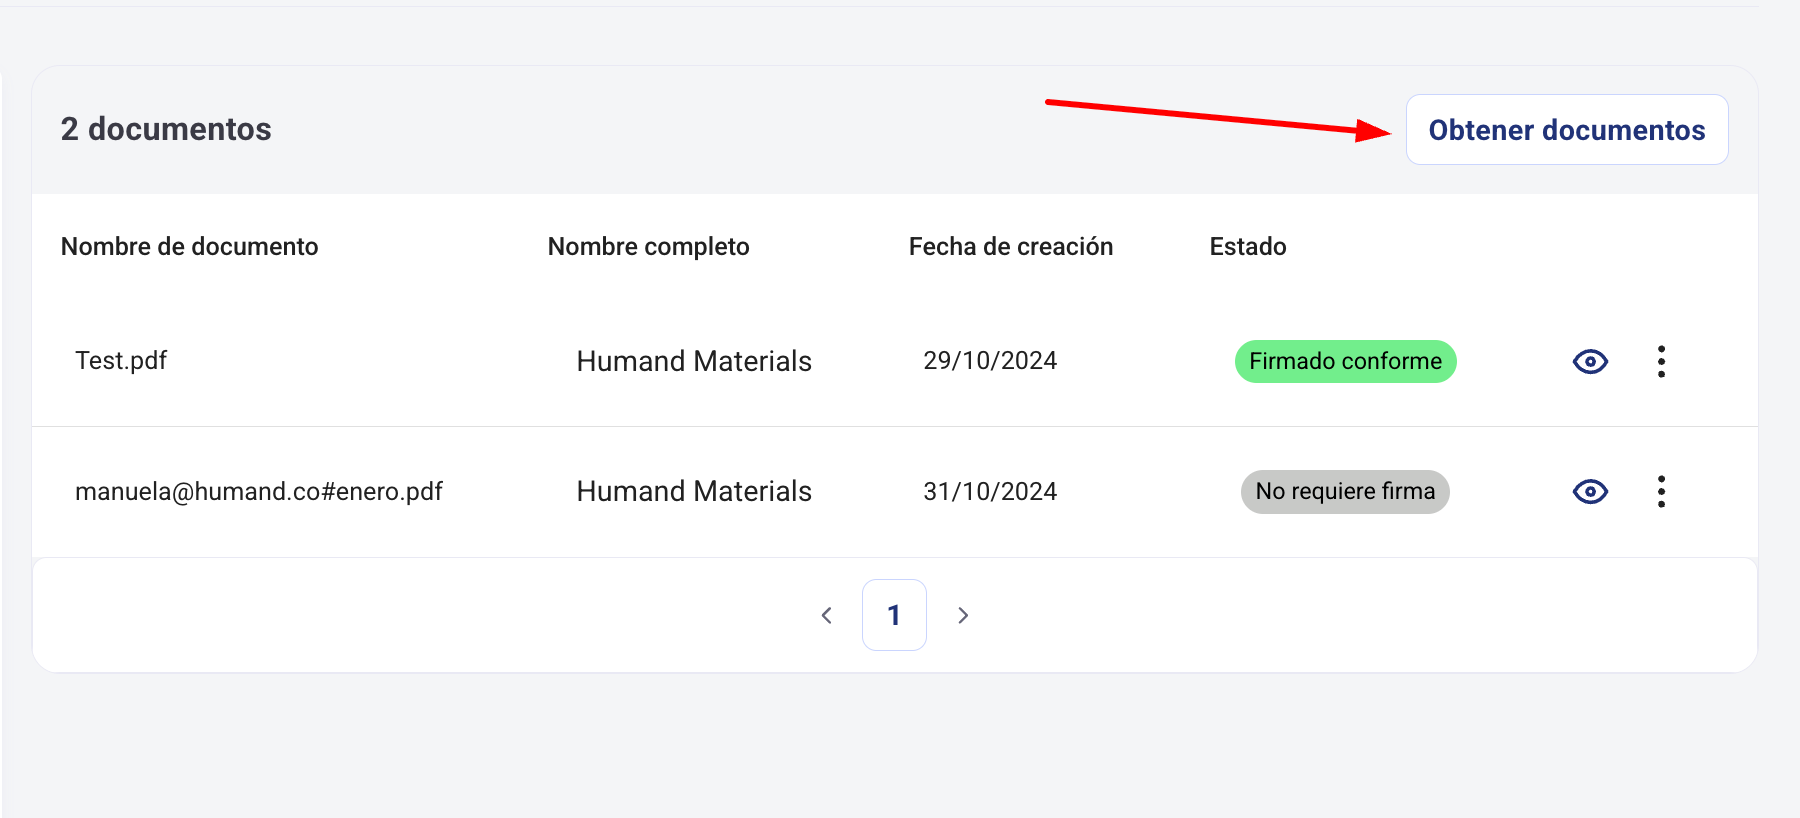Image resolution: width=1800 pixels, height=818 pixels.
Task: Click Humand Materials in the Test.pdf row
Action: click(x=694, y=361)
